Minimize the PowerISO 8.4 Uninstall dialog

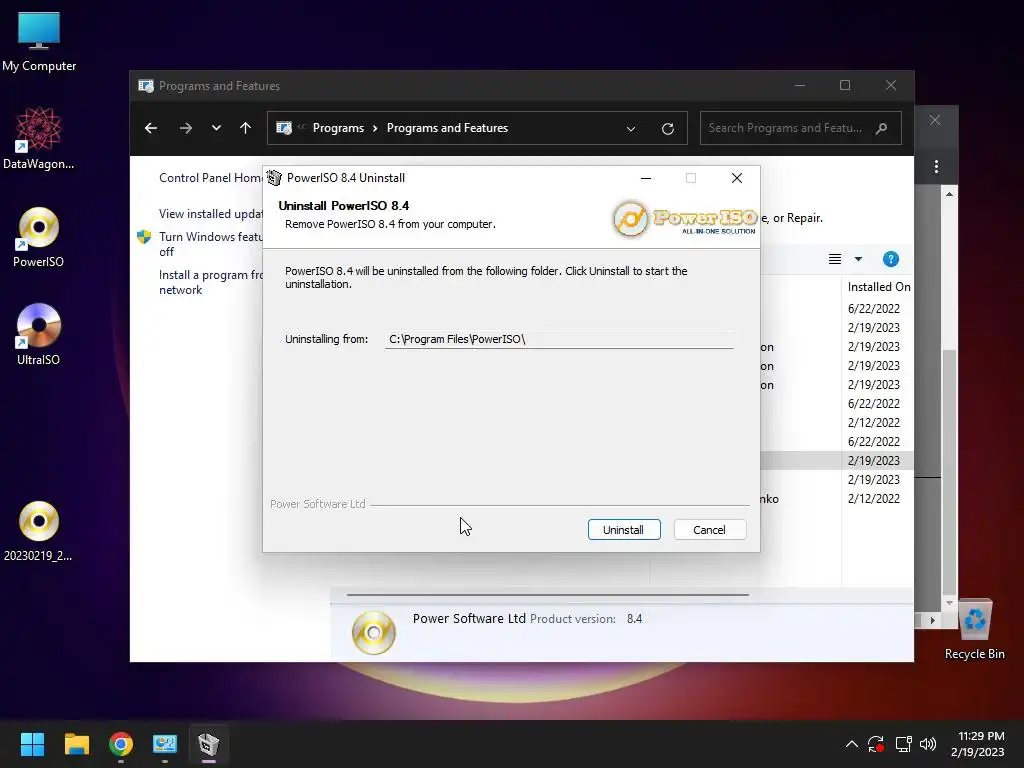point(646,178)
